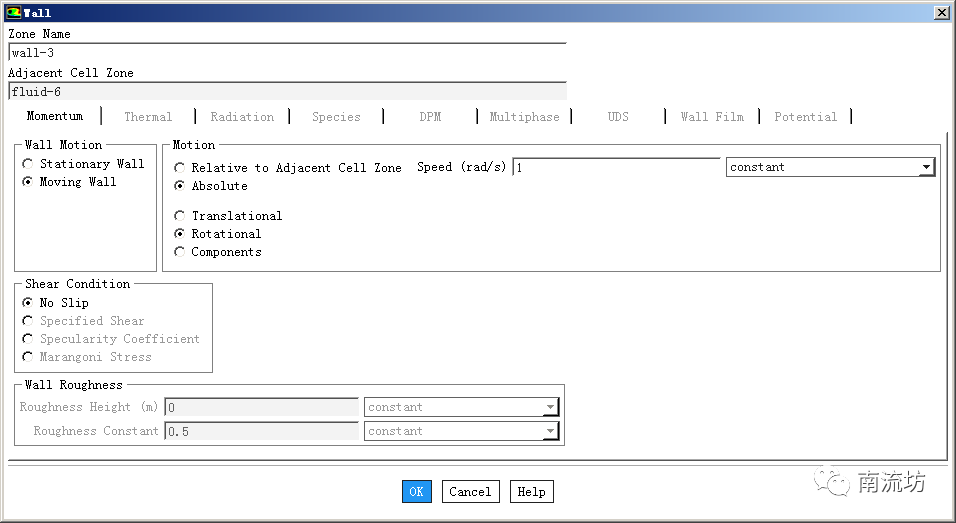Switch to the Thermal tab
956x523 pixels.
pos(148,116)
